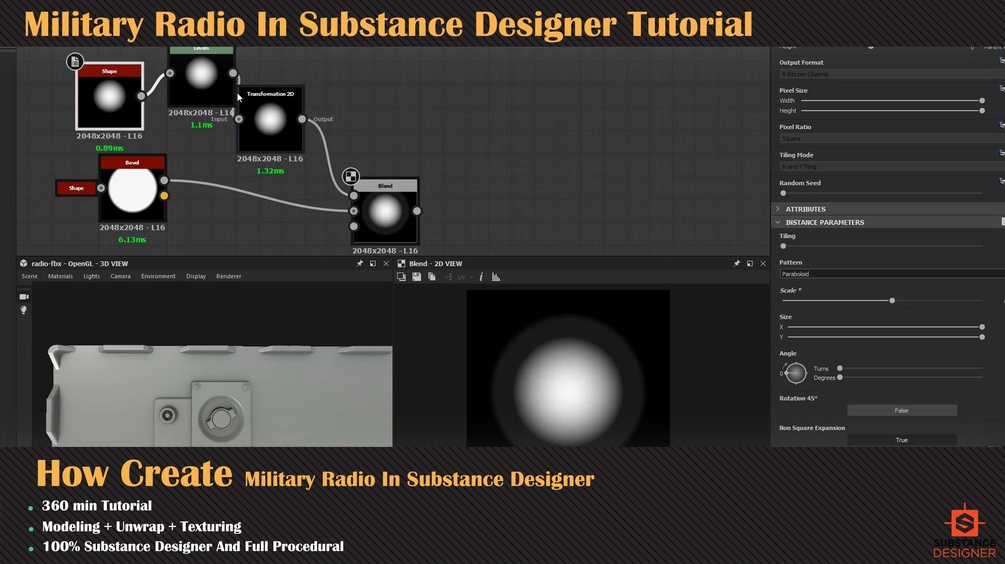Pin the 3D view panel
Viewport: 1005px width, 564px height.
pos(360,263)
